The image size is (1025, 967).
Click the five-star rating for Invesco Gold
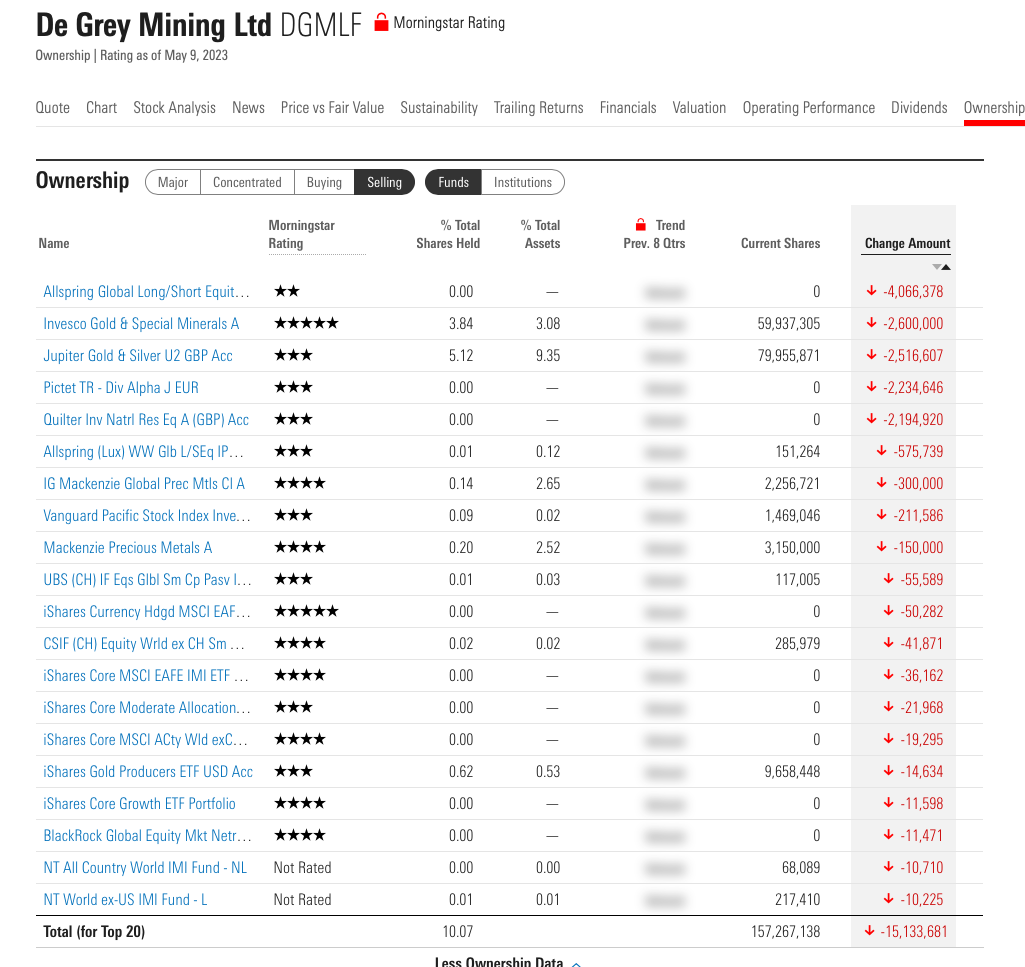point(306,323)
